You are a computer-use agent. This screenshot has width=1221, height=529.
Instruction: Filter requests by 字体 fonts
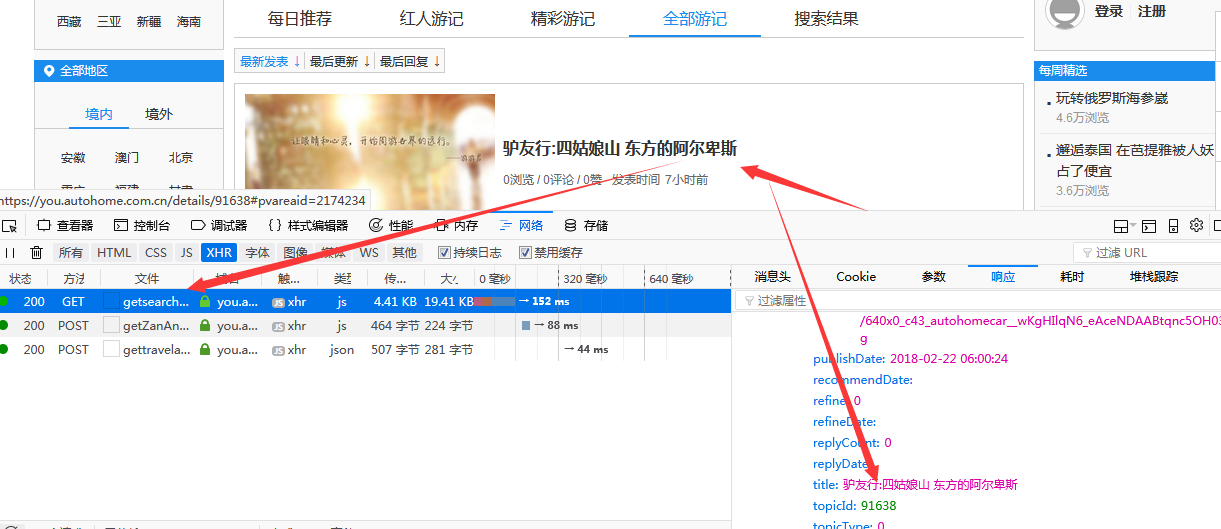tap(257, 253)
